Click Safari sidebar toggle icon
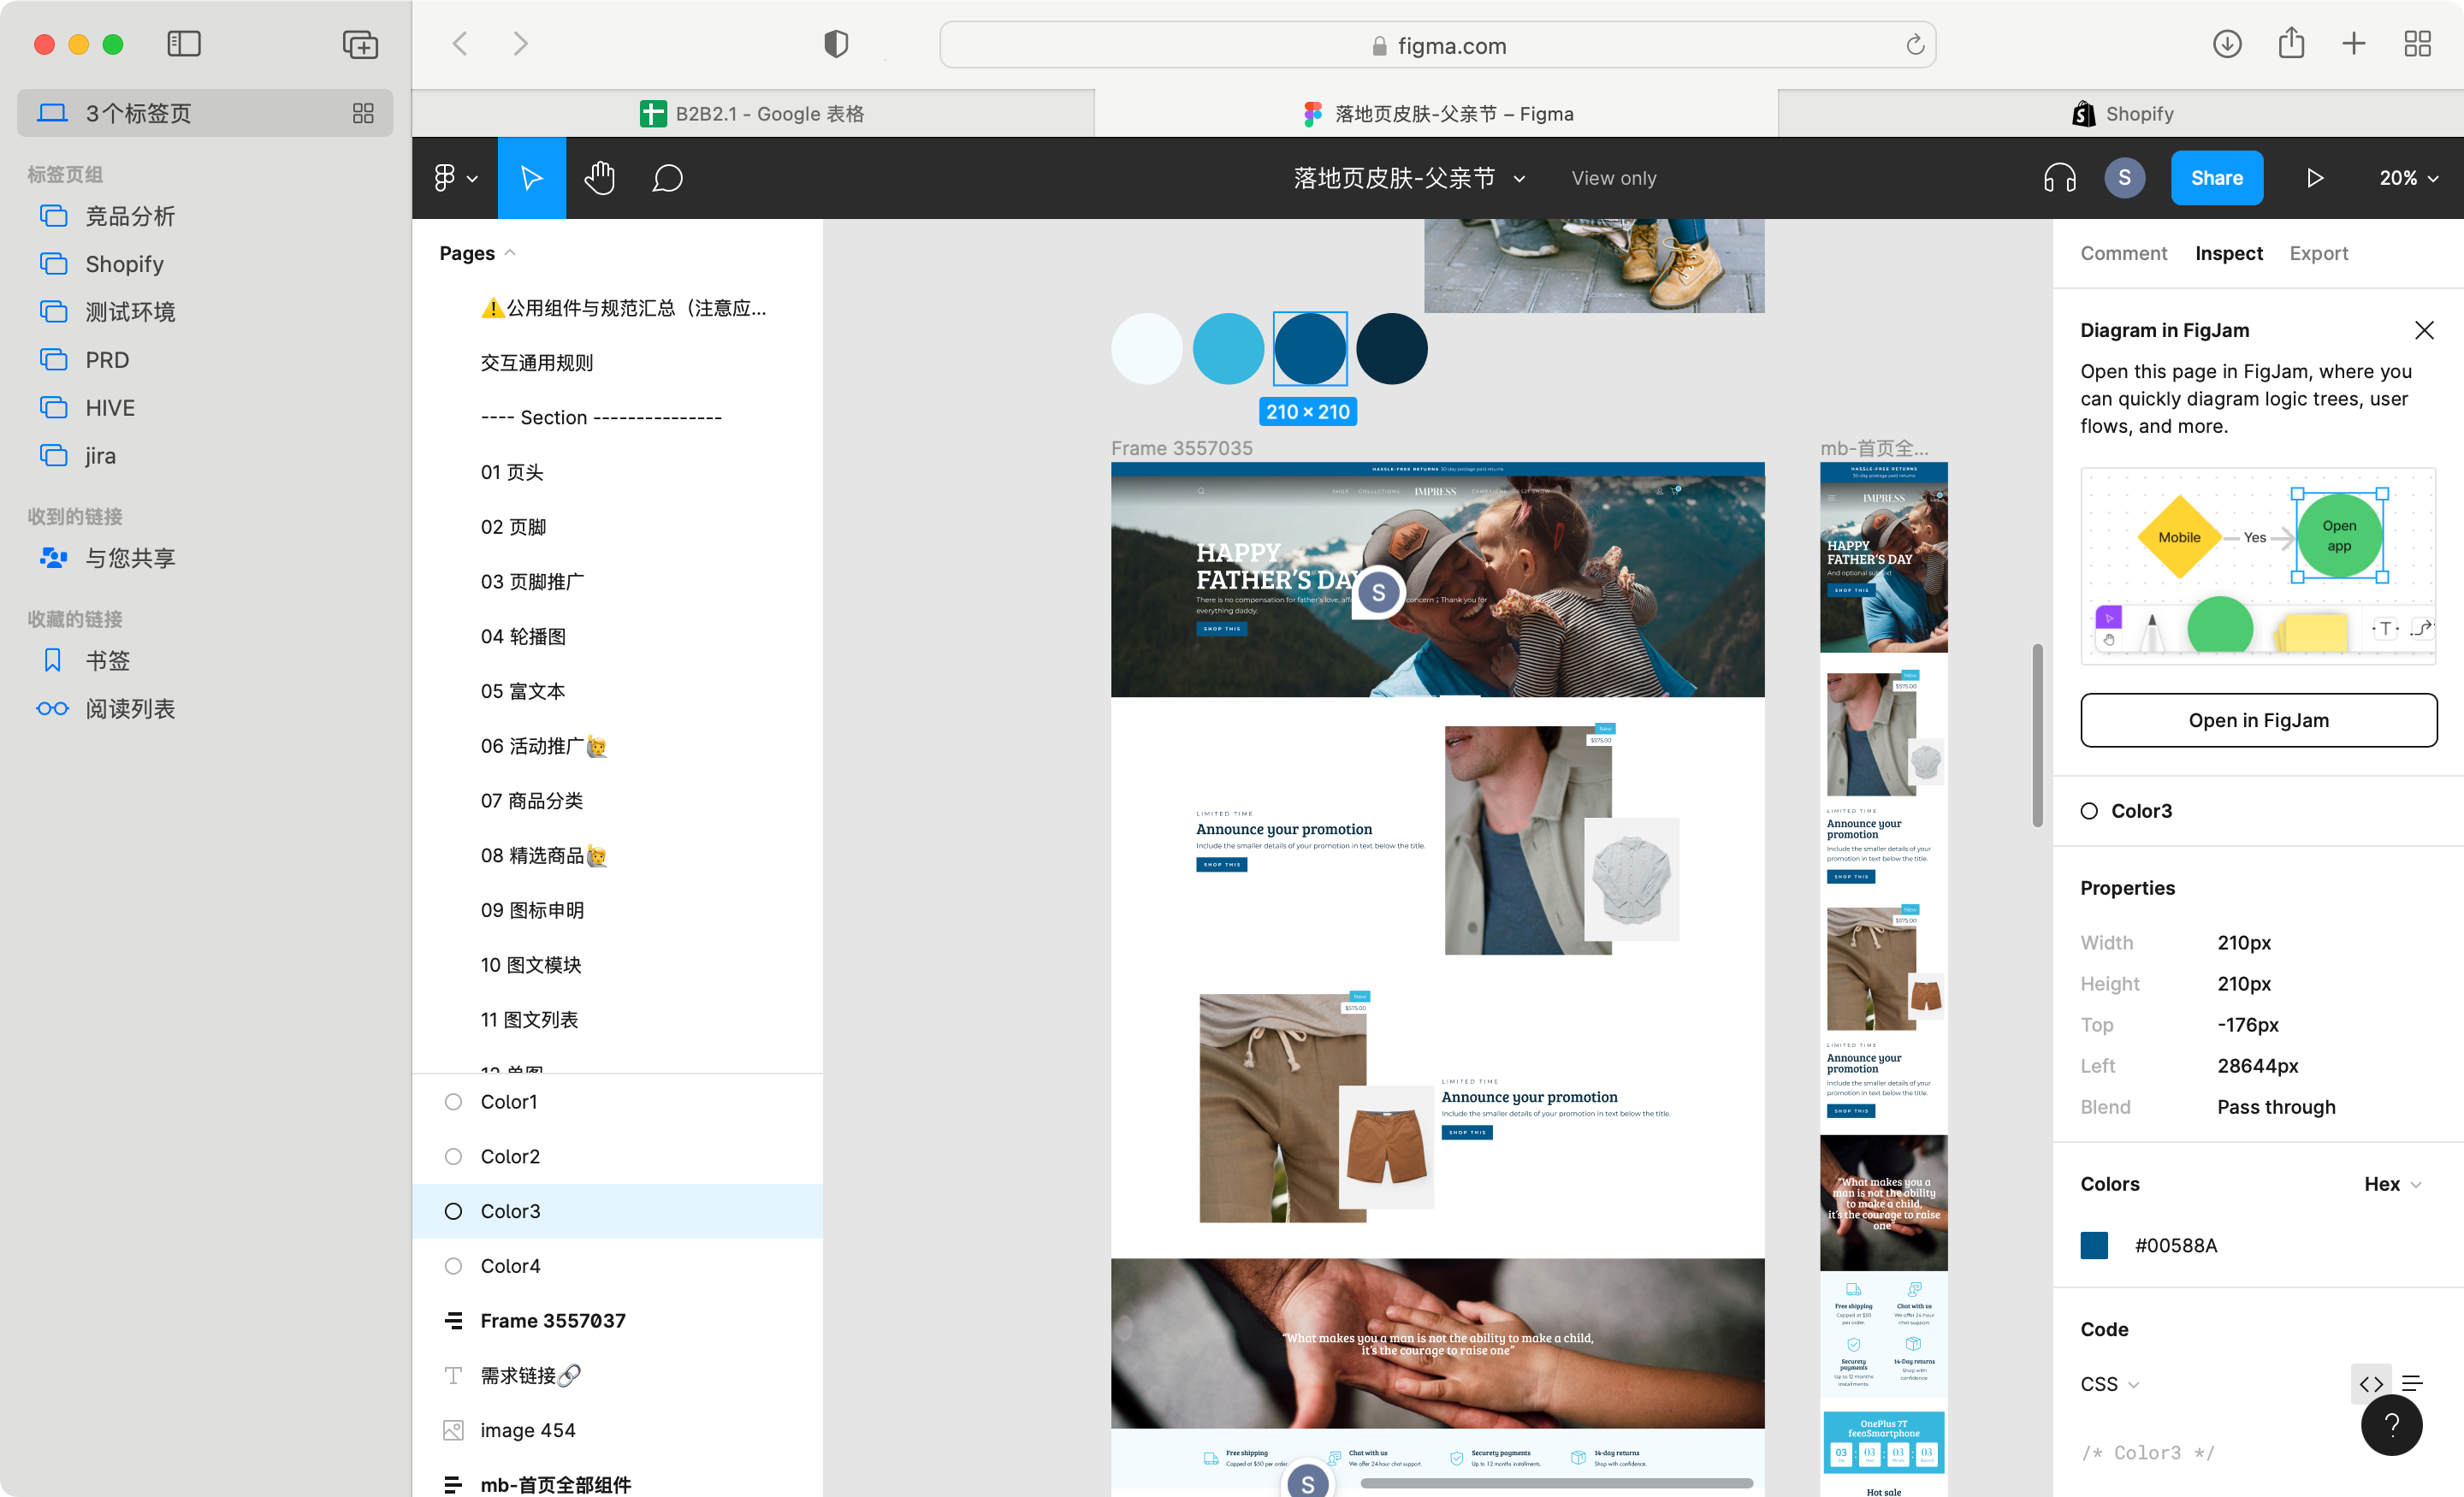The width and height of the screenshot is (2464, 1497). 184,44
